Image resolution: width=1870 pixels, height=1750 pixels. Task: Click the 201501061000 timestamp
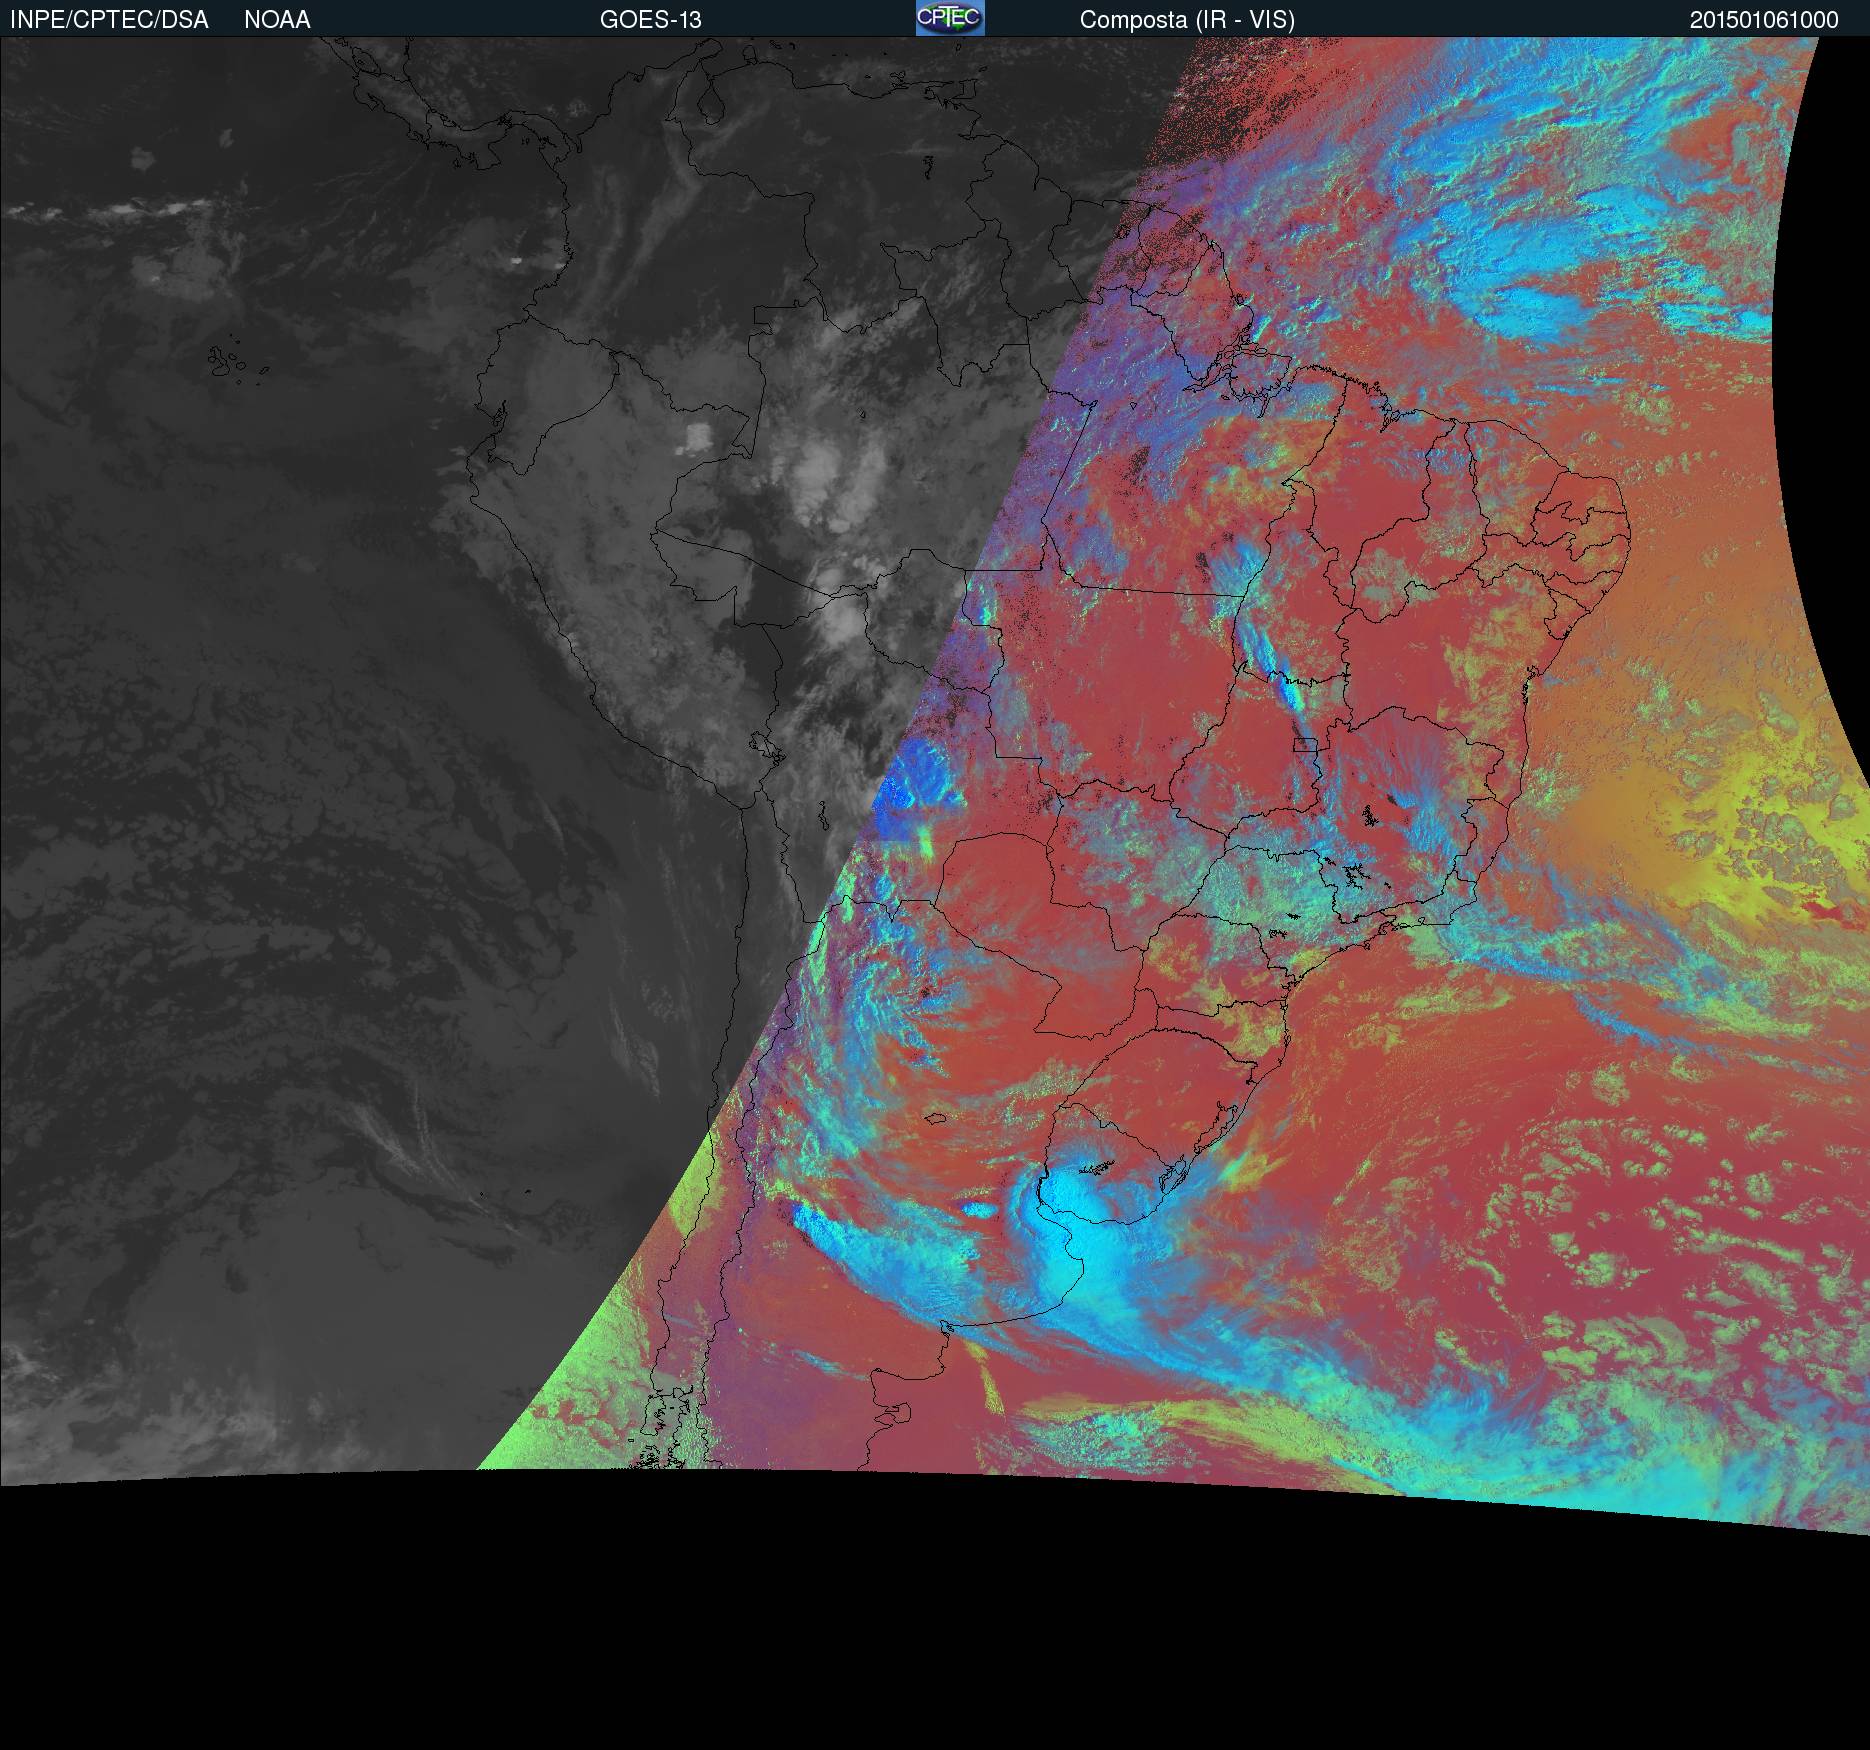[x=1764, y=20]
